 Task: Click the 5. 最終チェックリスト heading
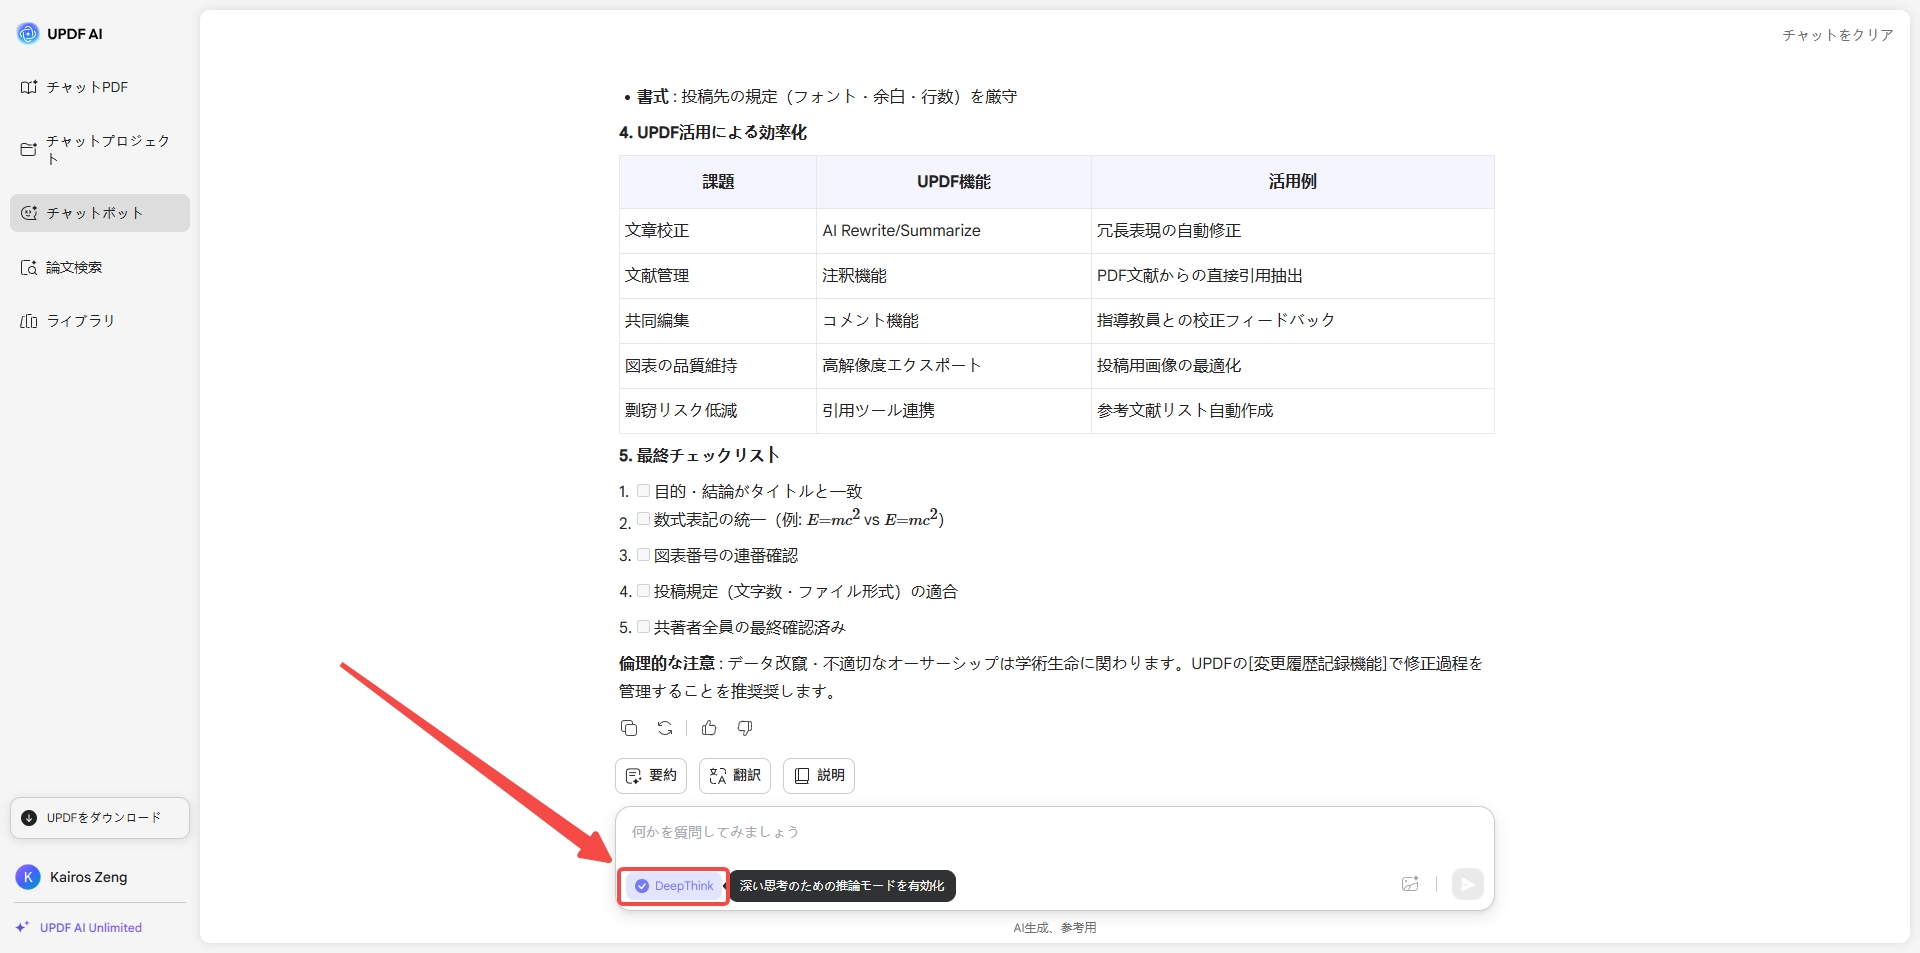[699, 456]
